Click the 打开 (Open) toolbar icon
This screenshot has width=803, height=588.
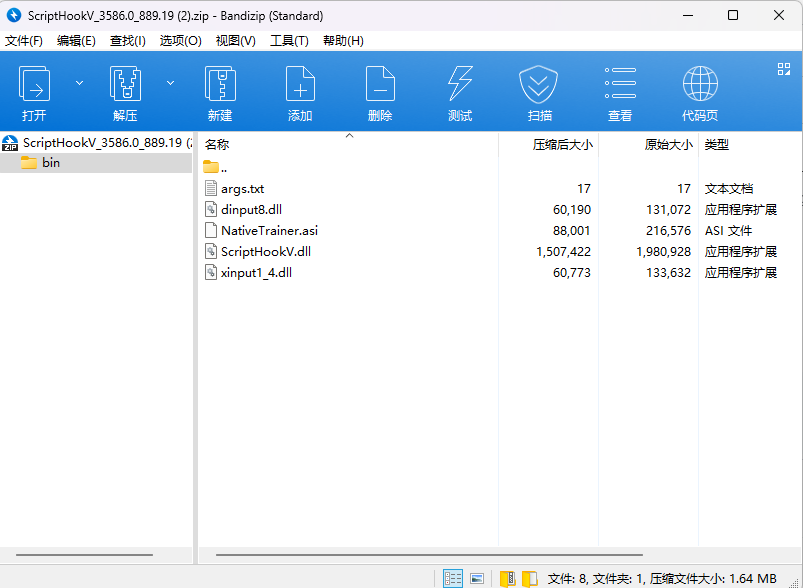coord(34,83)
